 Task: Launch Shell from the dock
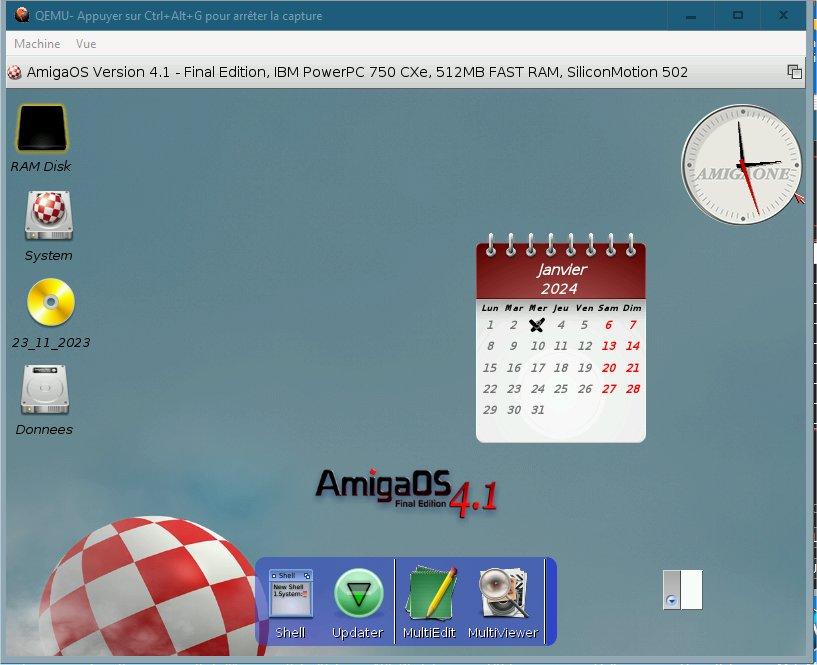(291, 594)
